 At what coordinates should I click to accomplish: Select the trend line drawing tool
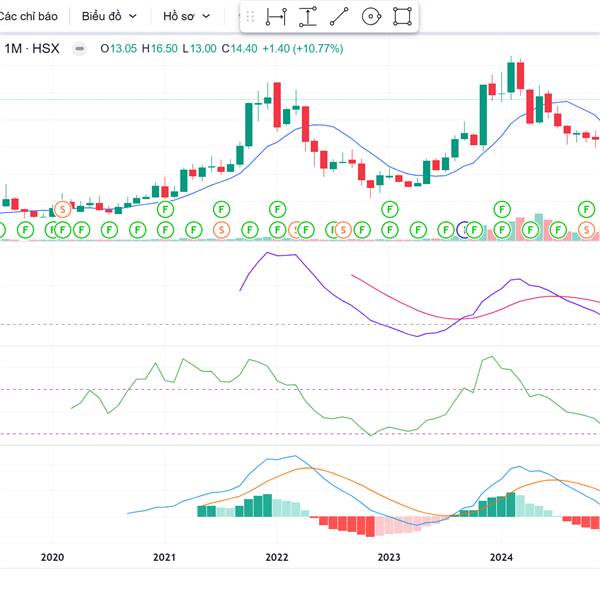pyautogui.click(x=339, y=17)
